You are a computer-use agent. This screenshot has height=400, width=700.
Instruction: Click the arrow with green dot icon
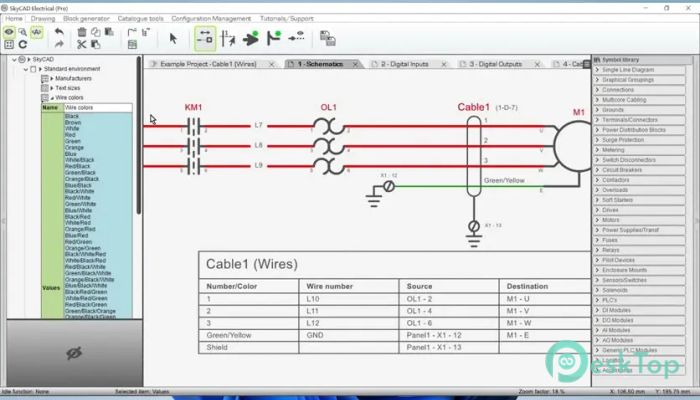click(x=251, y=38)
